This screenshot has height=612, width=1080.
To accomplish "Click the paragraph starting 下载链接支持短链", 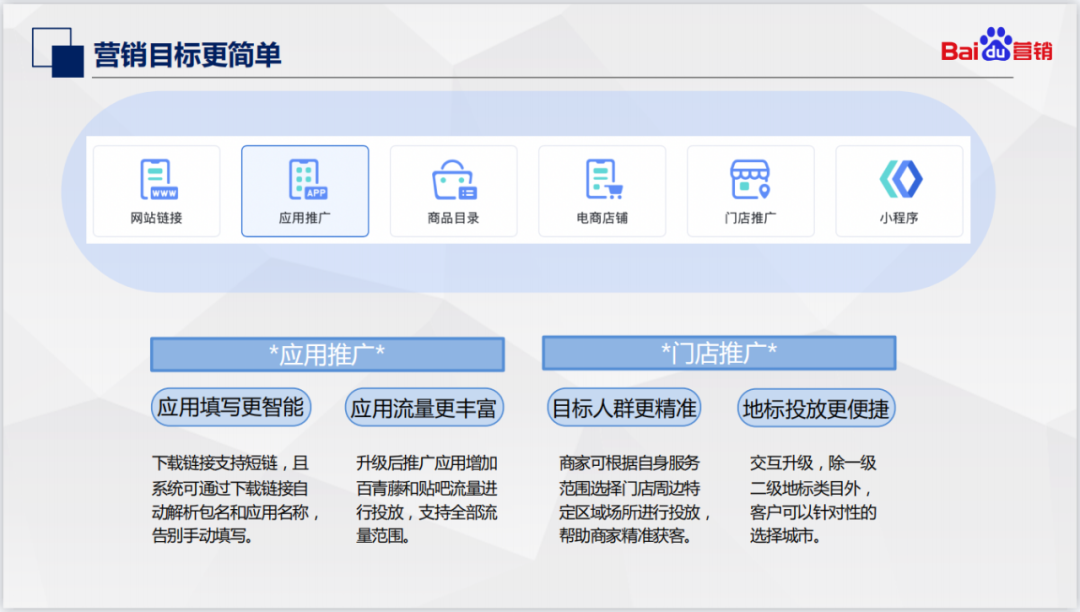I will coord(236,499).
